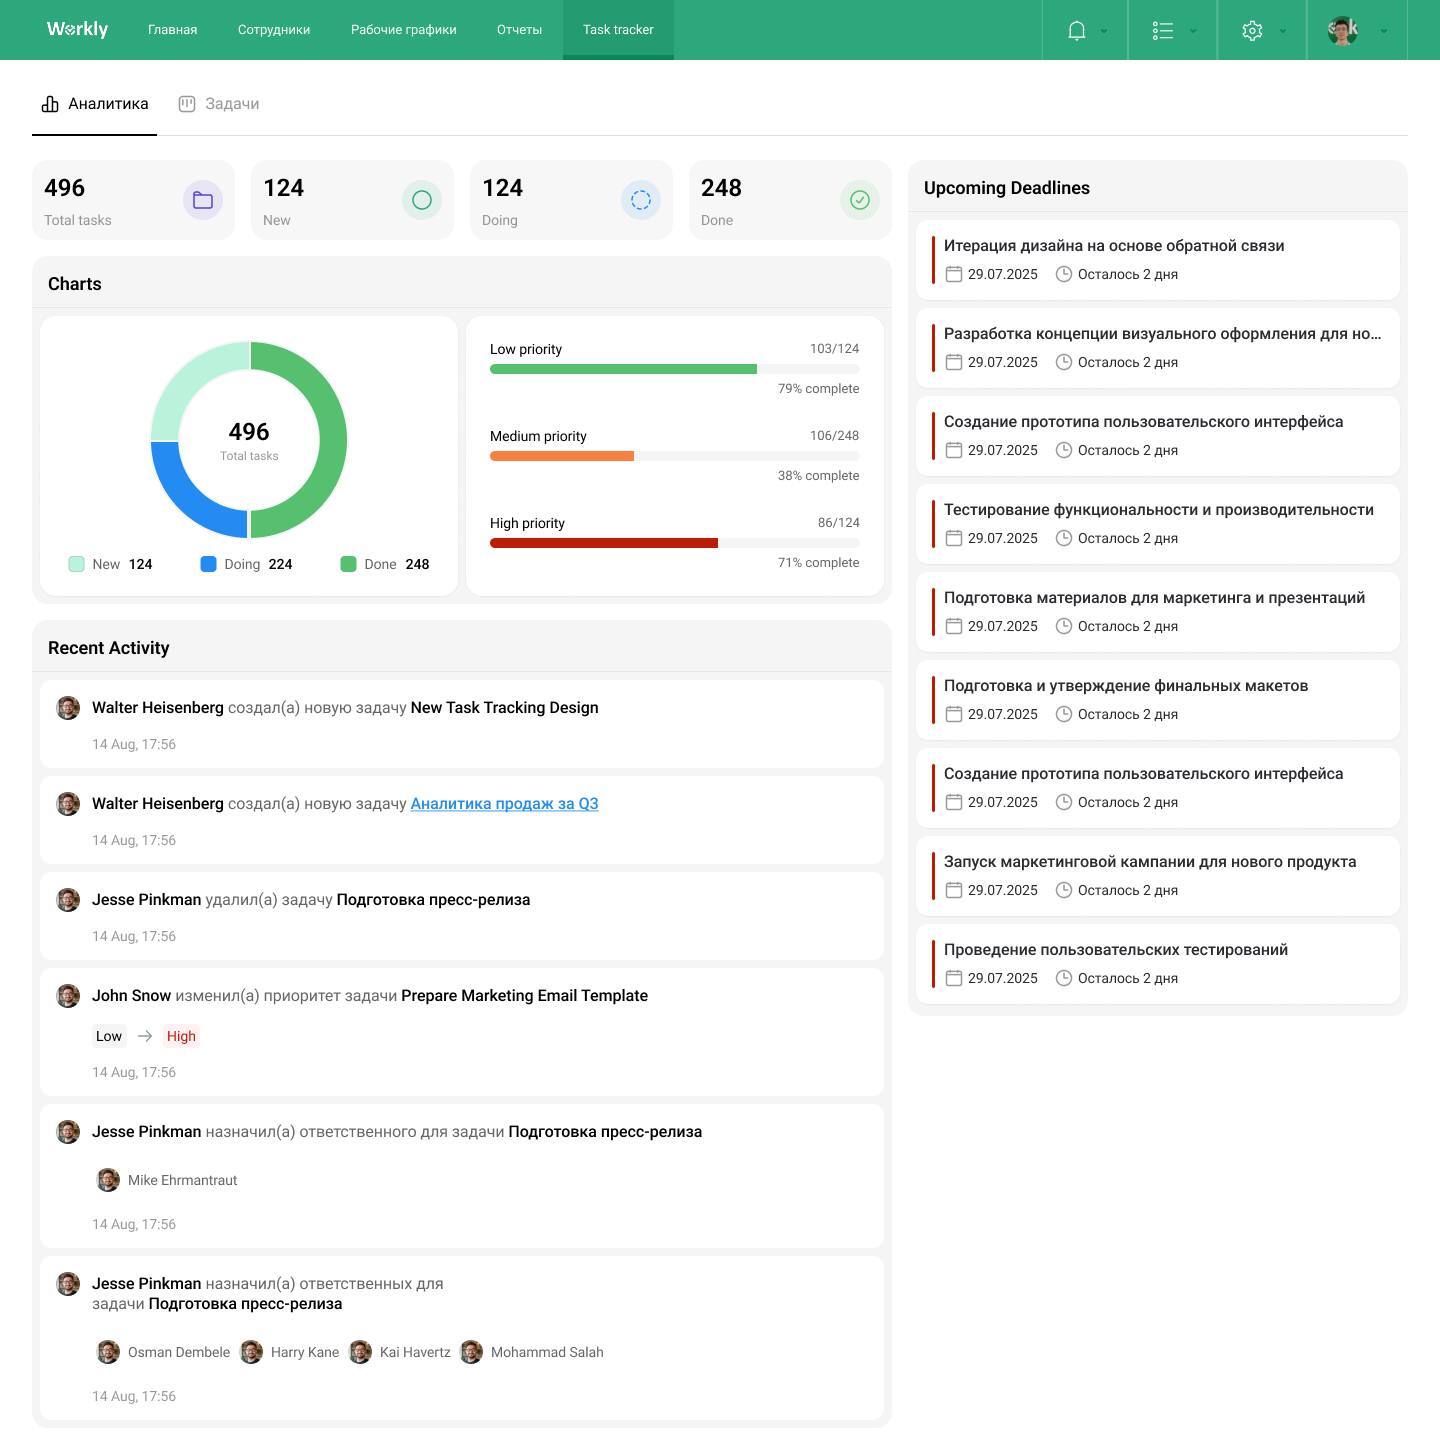Select the Total tasks folder icon

pyautogui.click(x=202, y=200)
